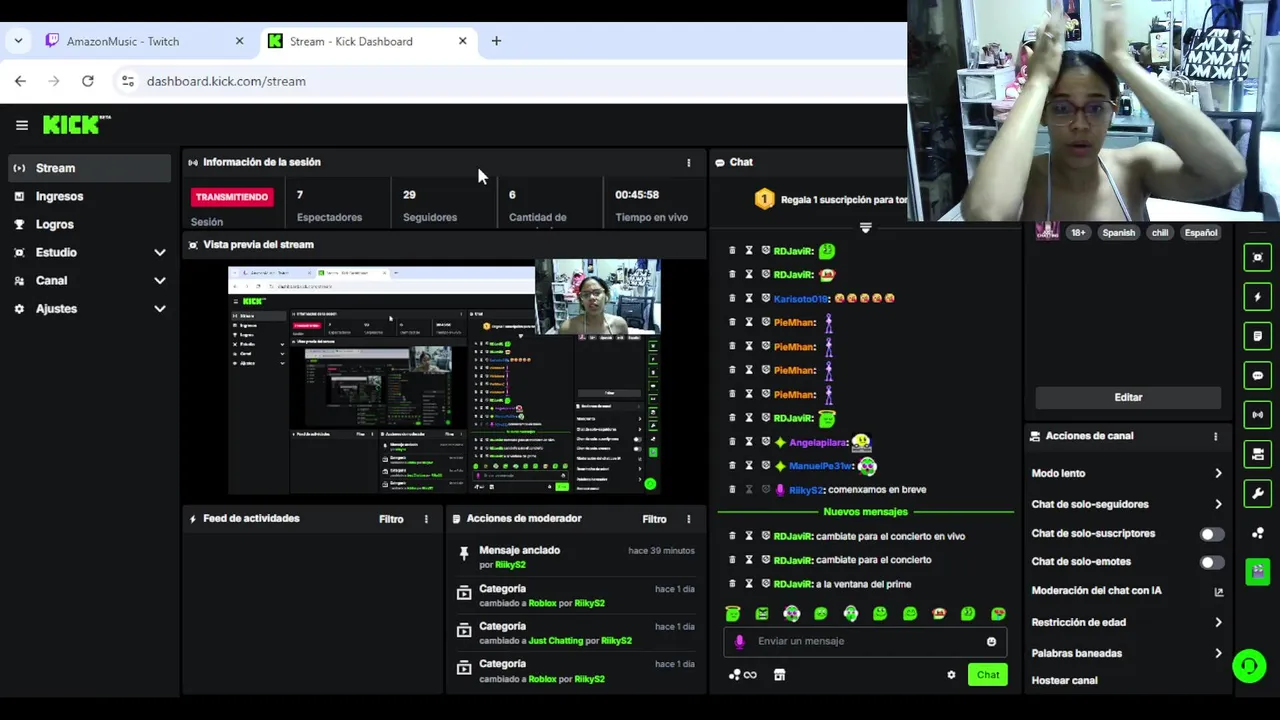Click the Chat panel header icon
This screenshot has height=720, width=1280.
coord(720,162)
